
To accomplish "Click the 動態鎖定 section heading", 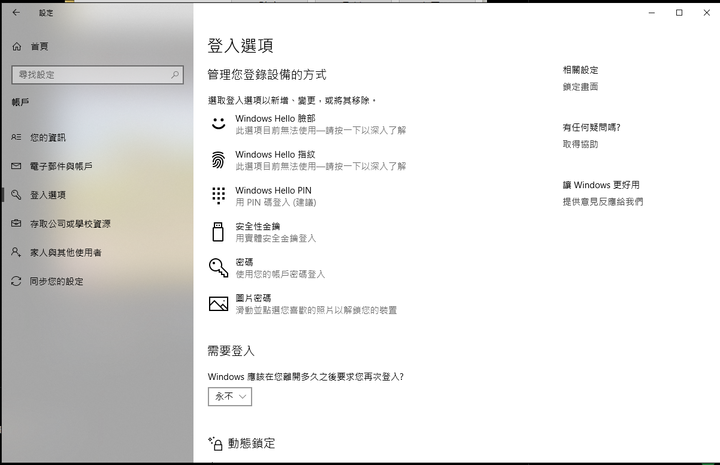I will [x=251, y=443].
